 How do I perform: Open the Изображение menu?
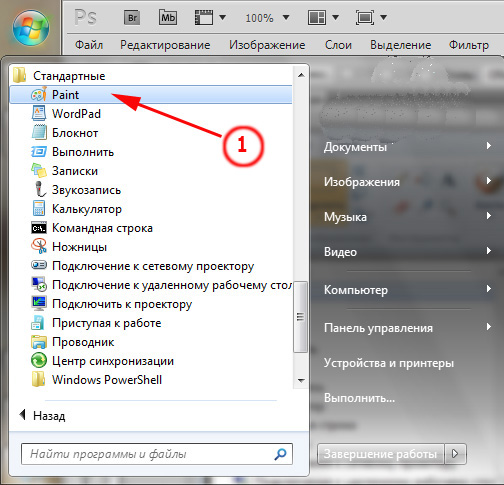click(267, 45)
